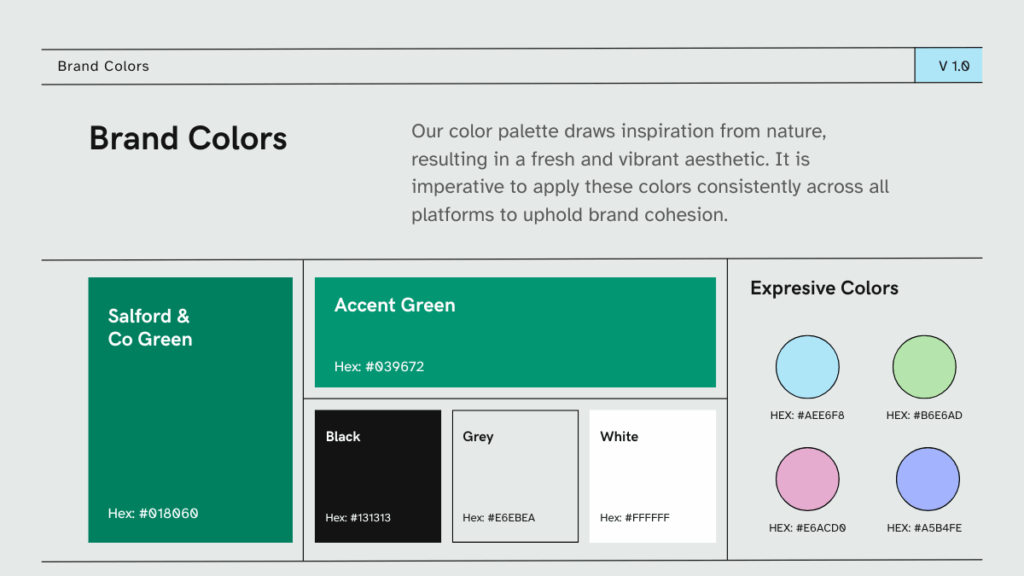Choose the periwinkle purple color circle
The width and height of the screenshot is (1024, 576).
tap(927, 479)
